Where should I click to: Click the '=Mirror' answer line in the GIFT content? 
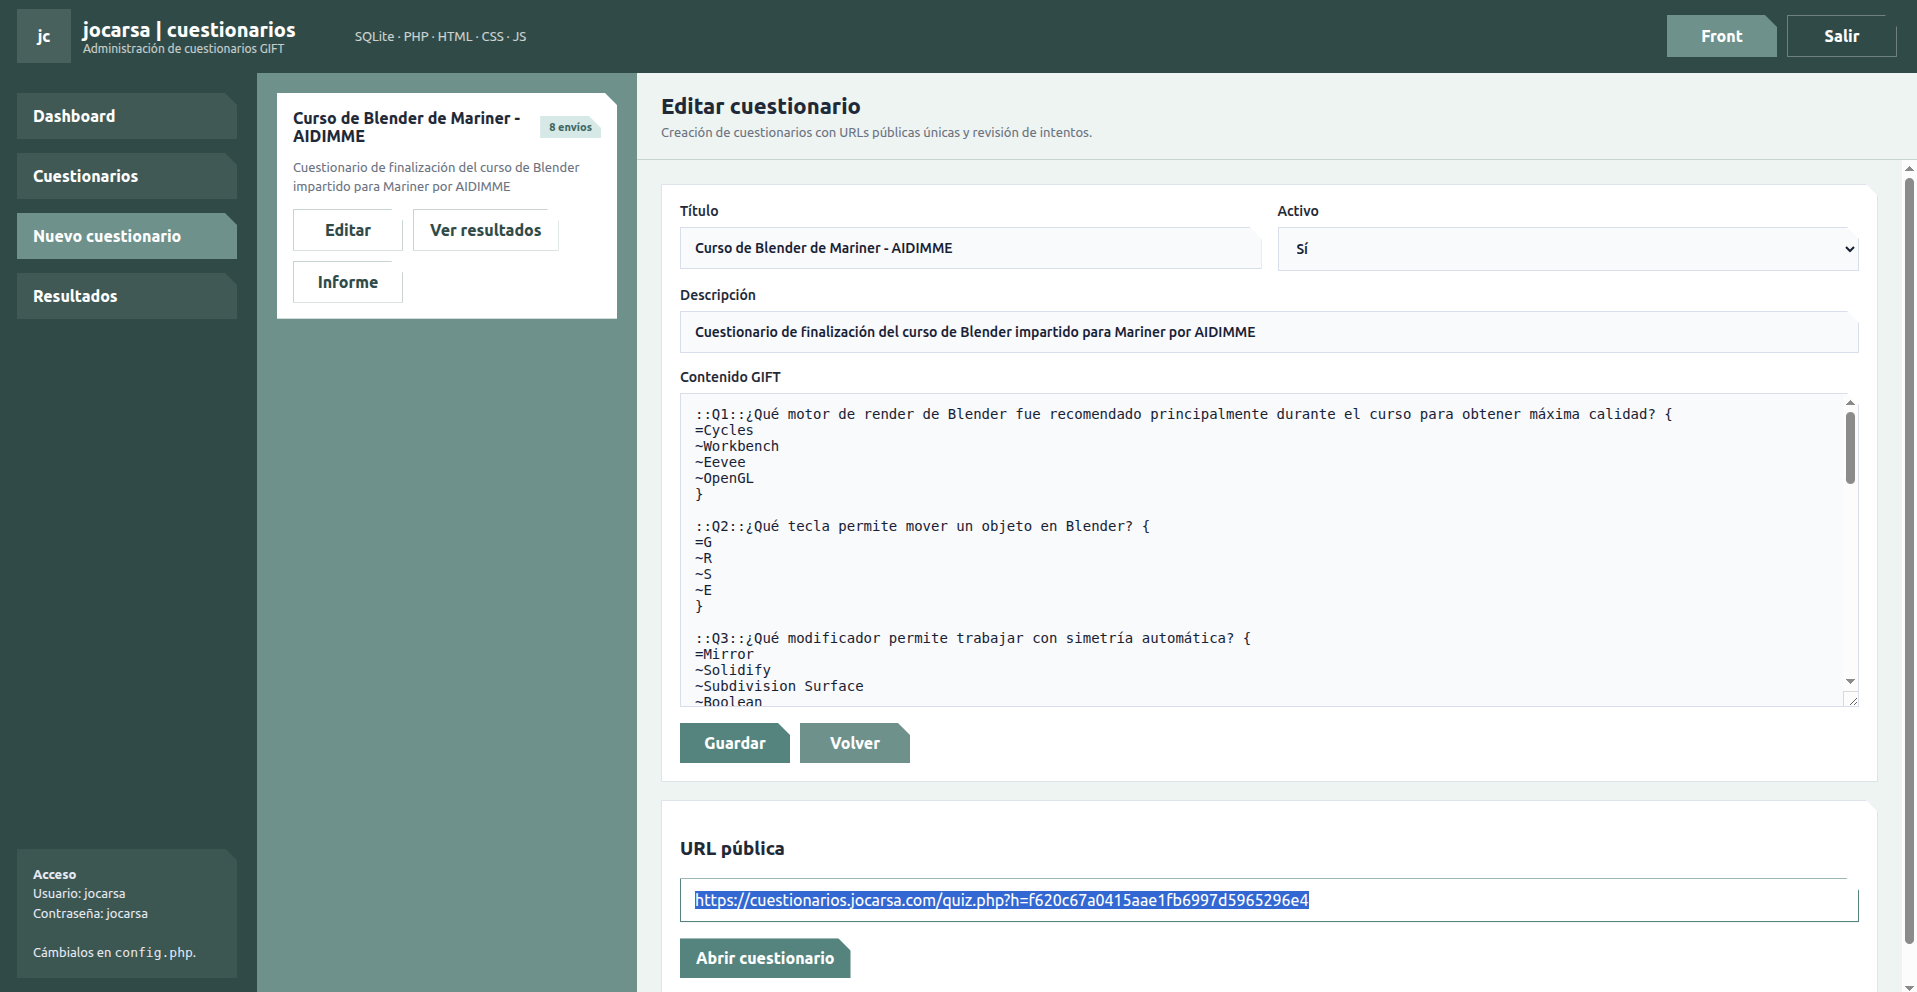(725, 654)
